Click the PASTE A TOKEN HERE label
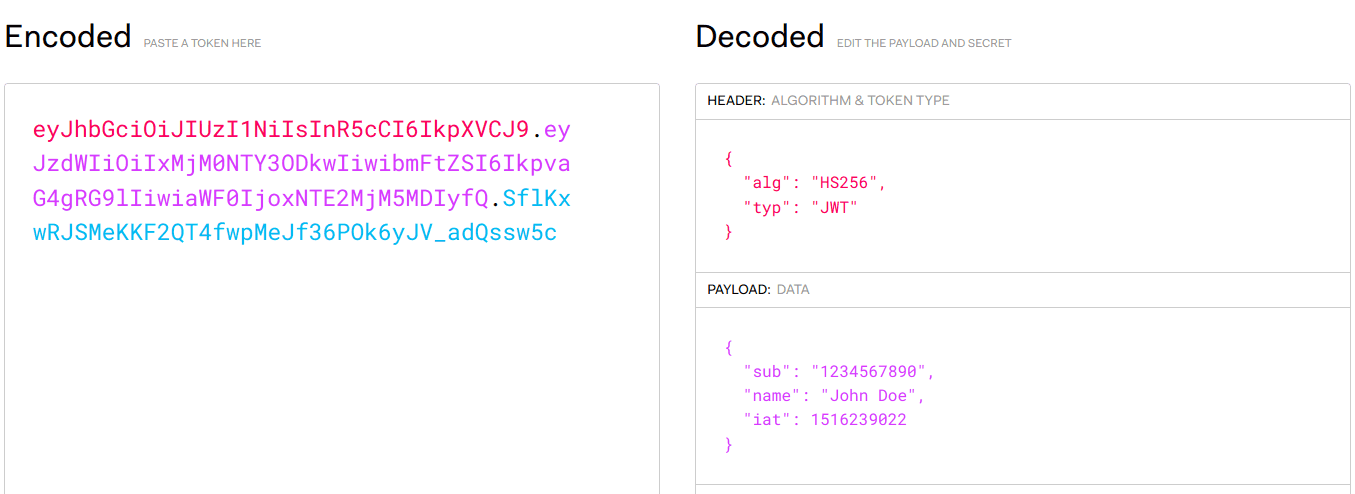 tap(202, 43)
